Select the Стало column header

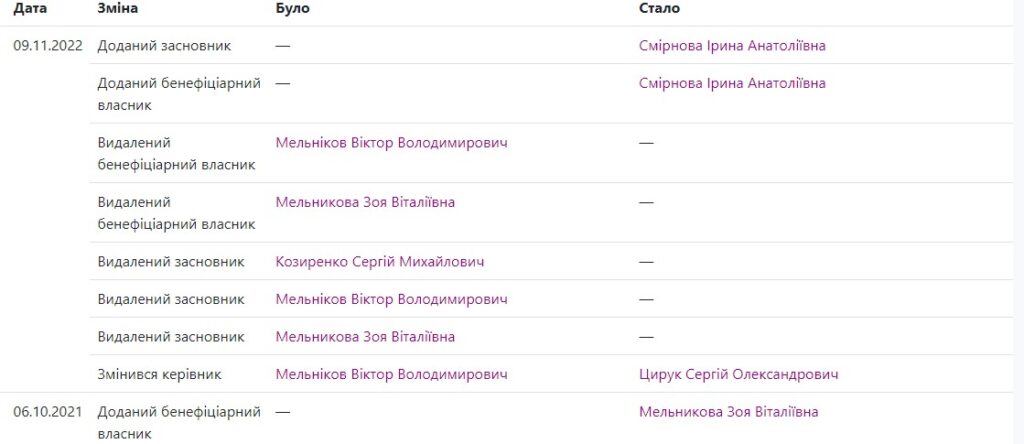(x=659, y=8)
